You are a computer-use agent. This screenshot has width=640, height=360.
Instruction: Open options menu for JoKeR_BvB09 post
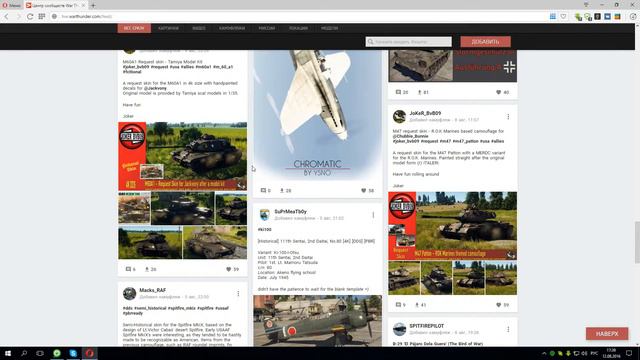[508, 117]
